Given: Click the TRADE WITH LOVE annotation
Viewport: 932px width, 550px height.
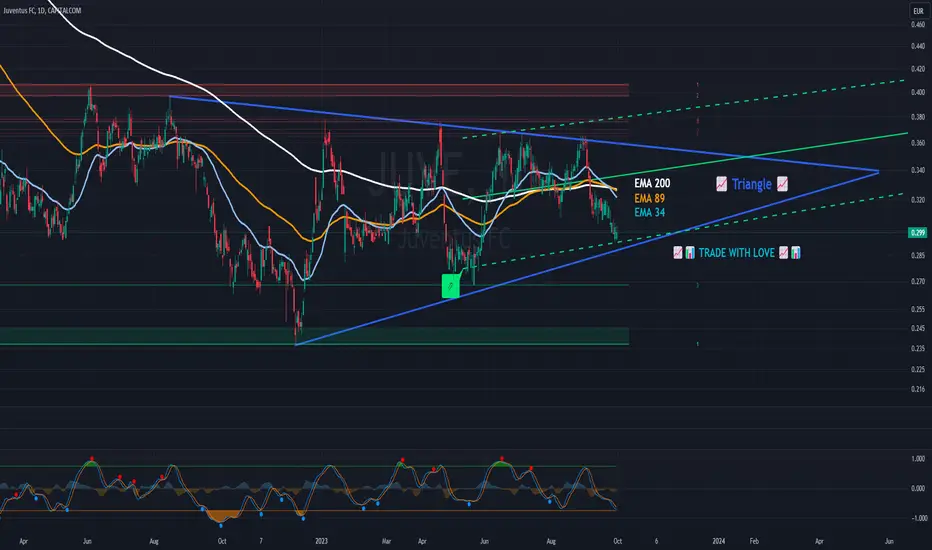Looking at the screenshot, I should [x=736, y=253].
